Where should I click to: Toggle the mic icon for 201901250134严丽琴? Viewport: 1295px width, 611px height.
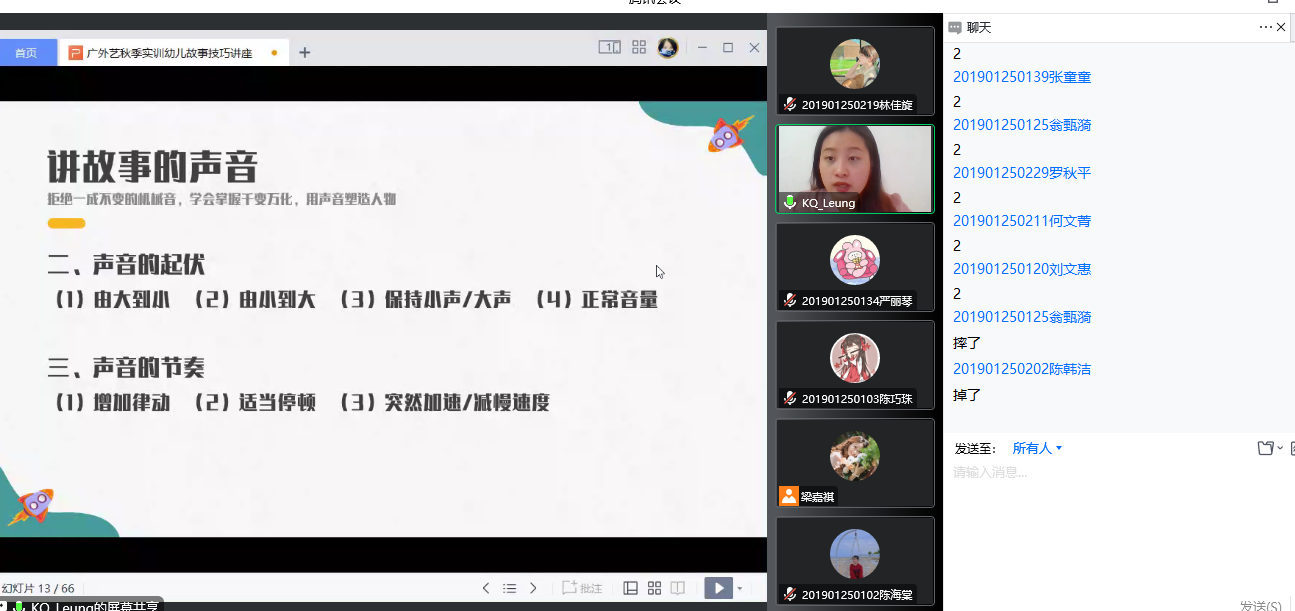point(789,301)
